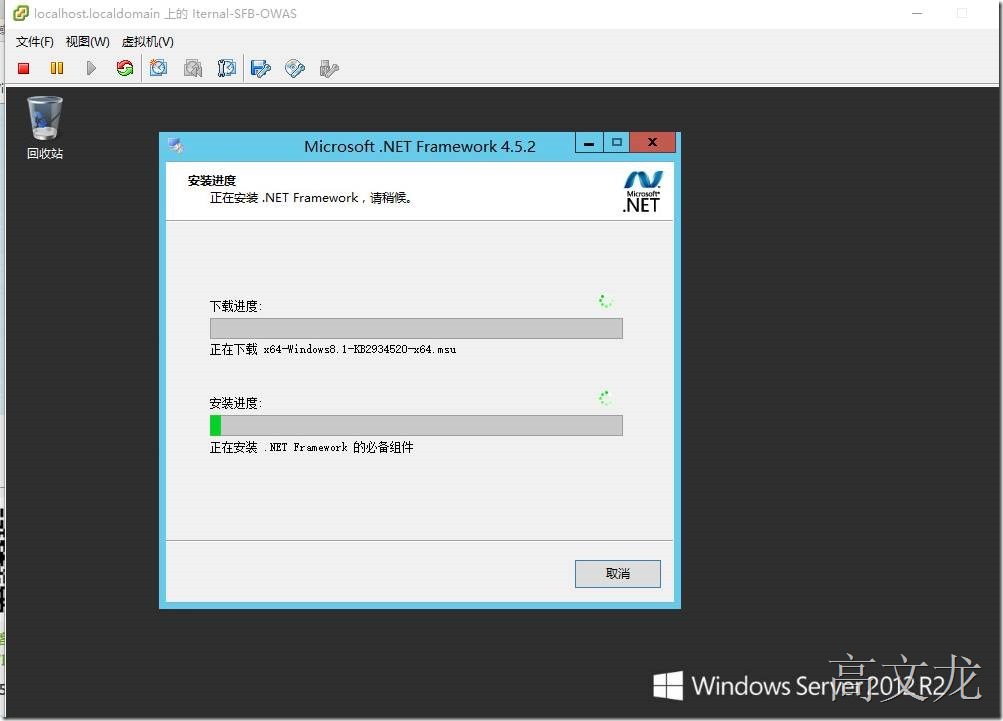The height and width of the screenshot is (721, 1003).
Task: Minimize the vSphere console window
Action: [x=917, y=13]
